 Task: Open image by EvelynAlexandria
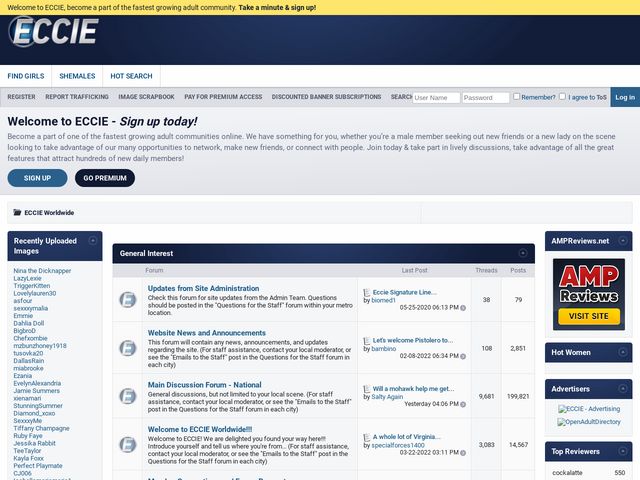tap(37, 383)
